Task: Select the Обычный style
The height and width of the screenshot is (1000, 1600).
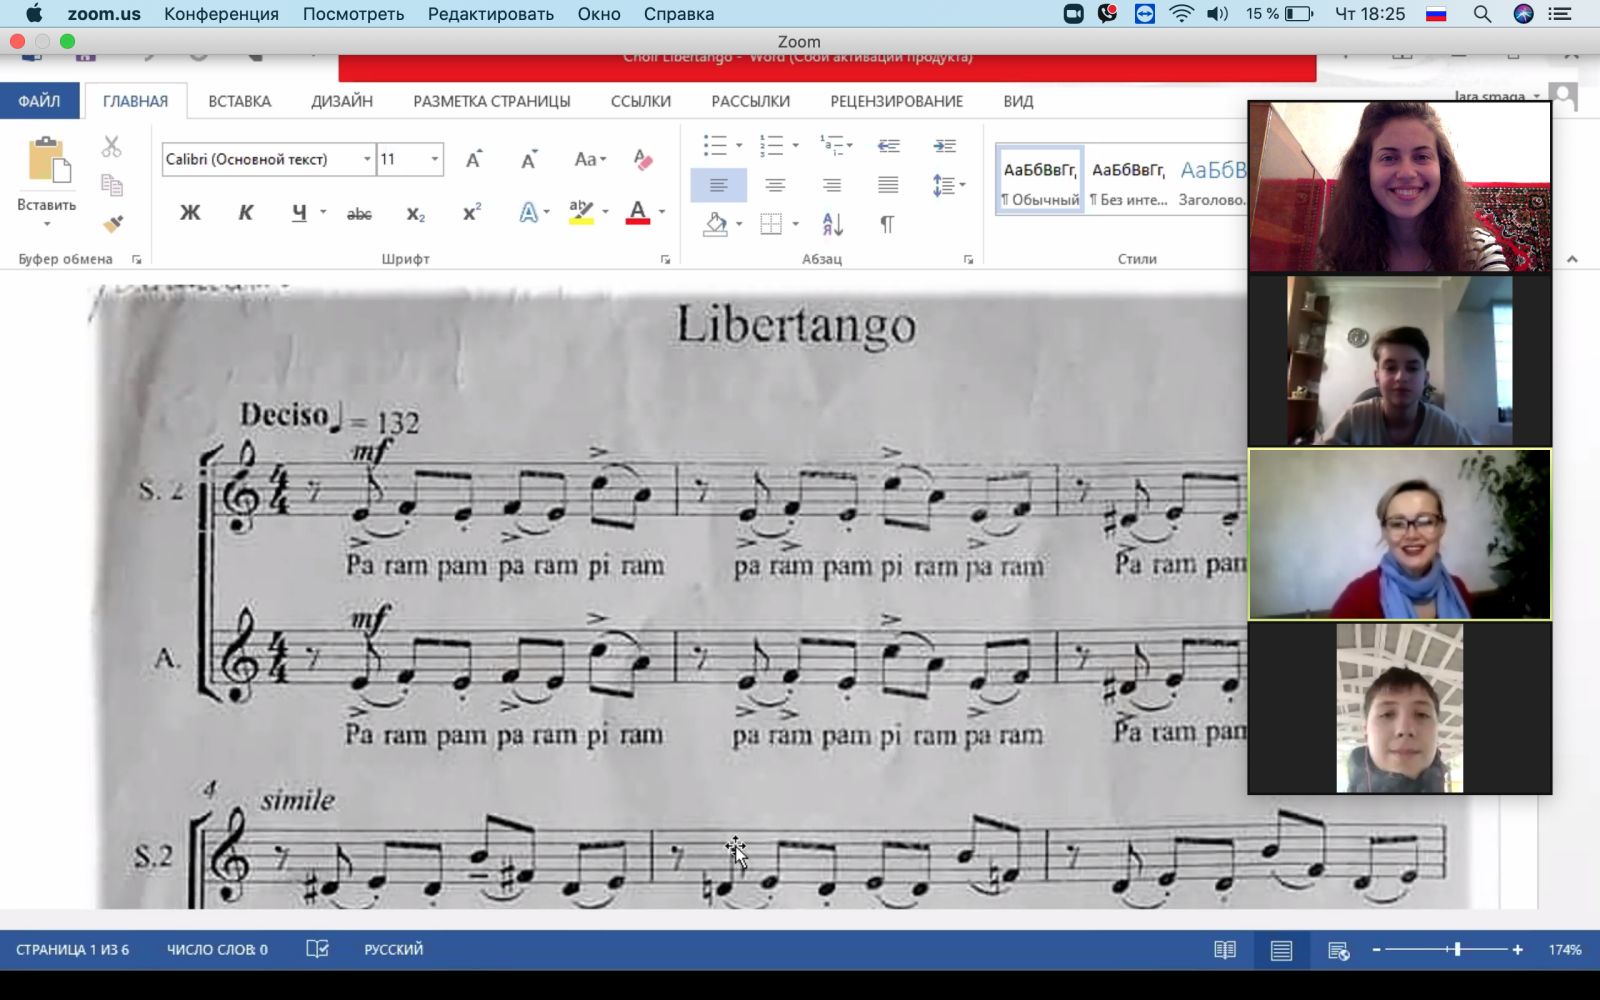Action: click(x=1040, y=180)
